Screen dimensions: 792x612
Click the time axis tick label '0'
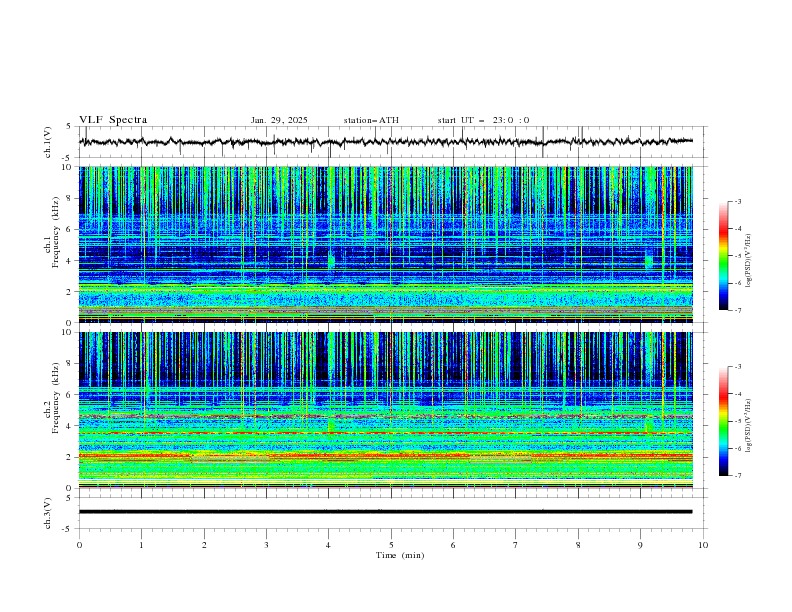point(79,545)
